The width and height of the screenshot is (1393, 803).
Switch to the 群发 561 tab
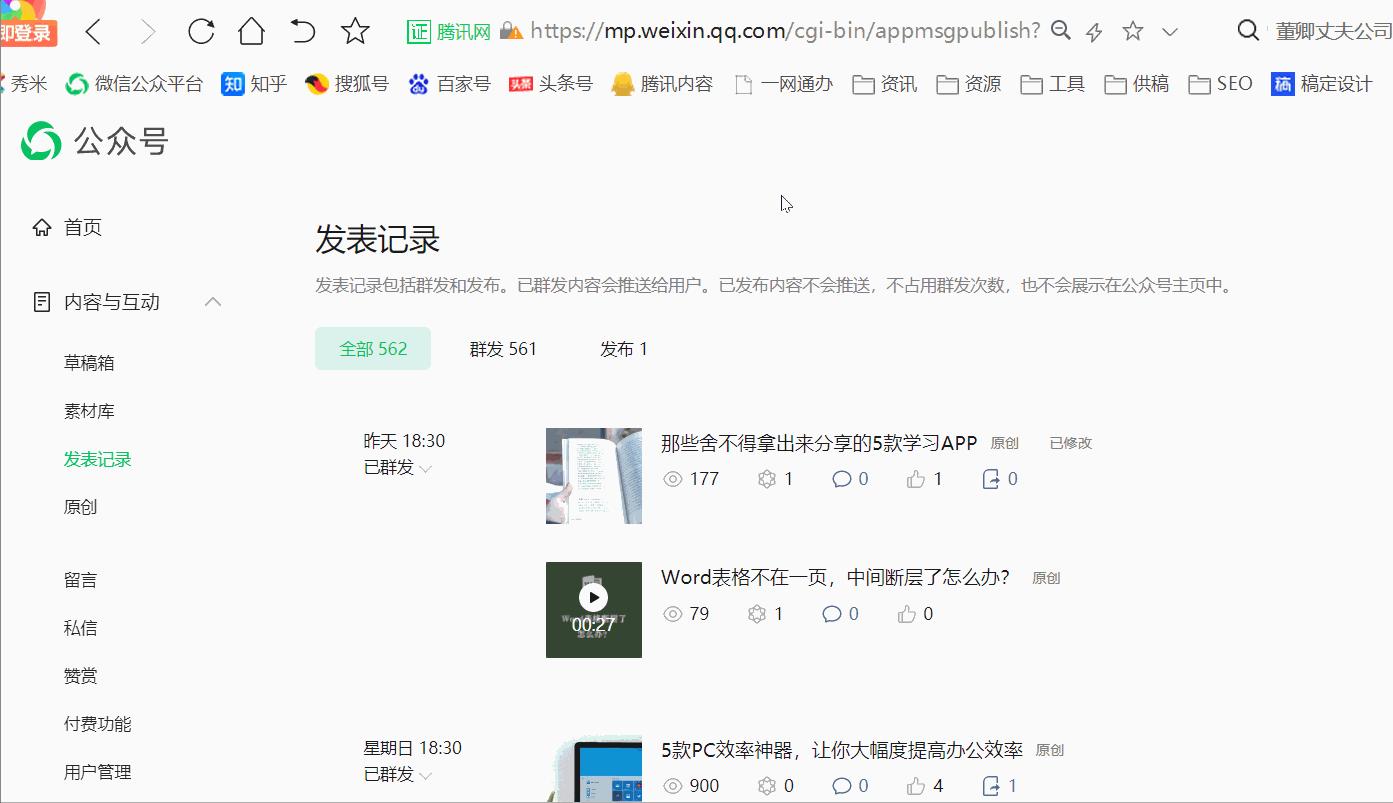503,348
